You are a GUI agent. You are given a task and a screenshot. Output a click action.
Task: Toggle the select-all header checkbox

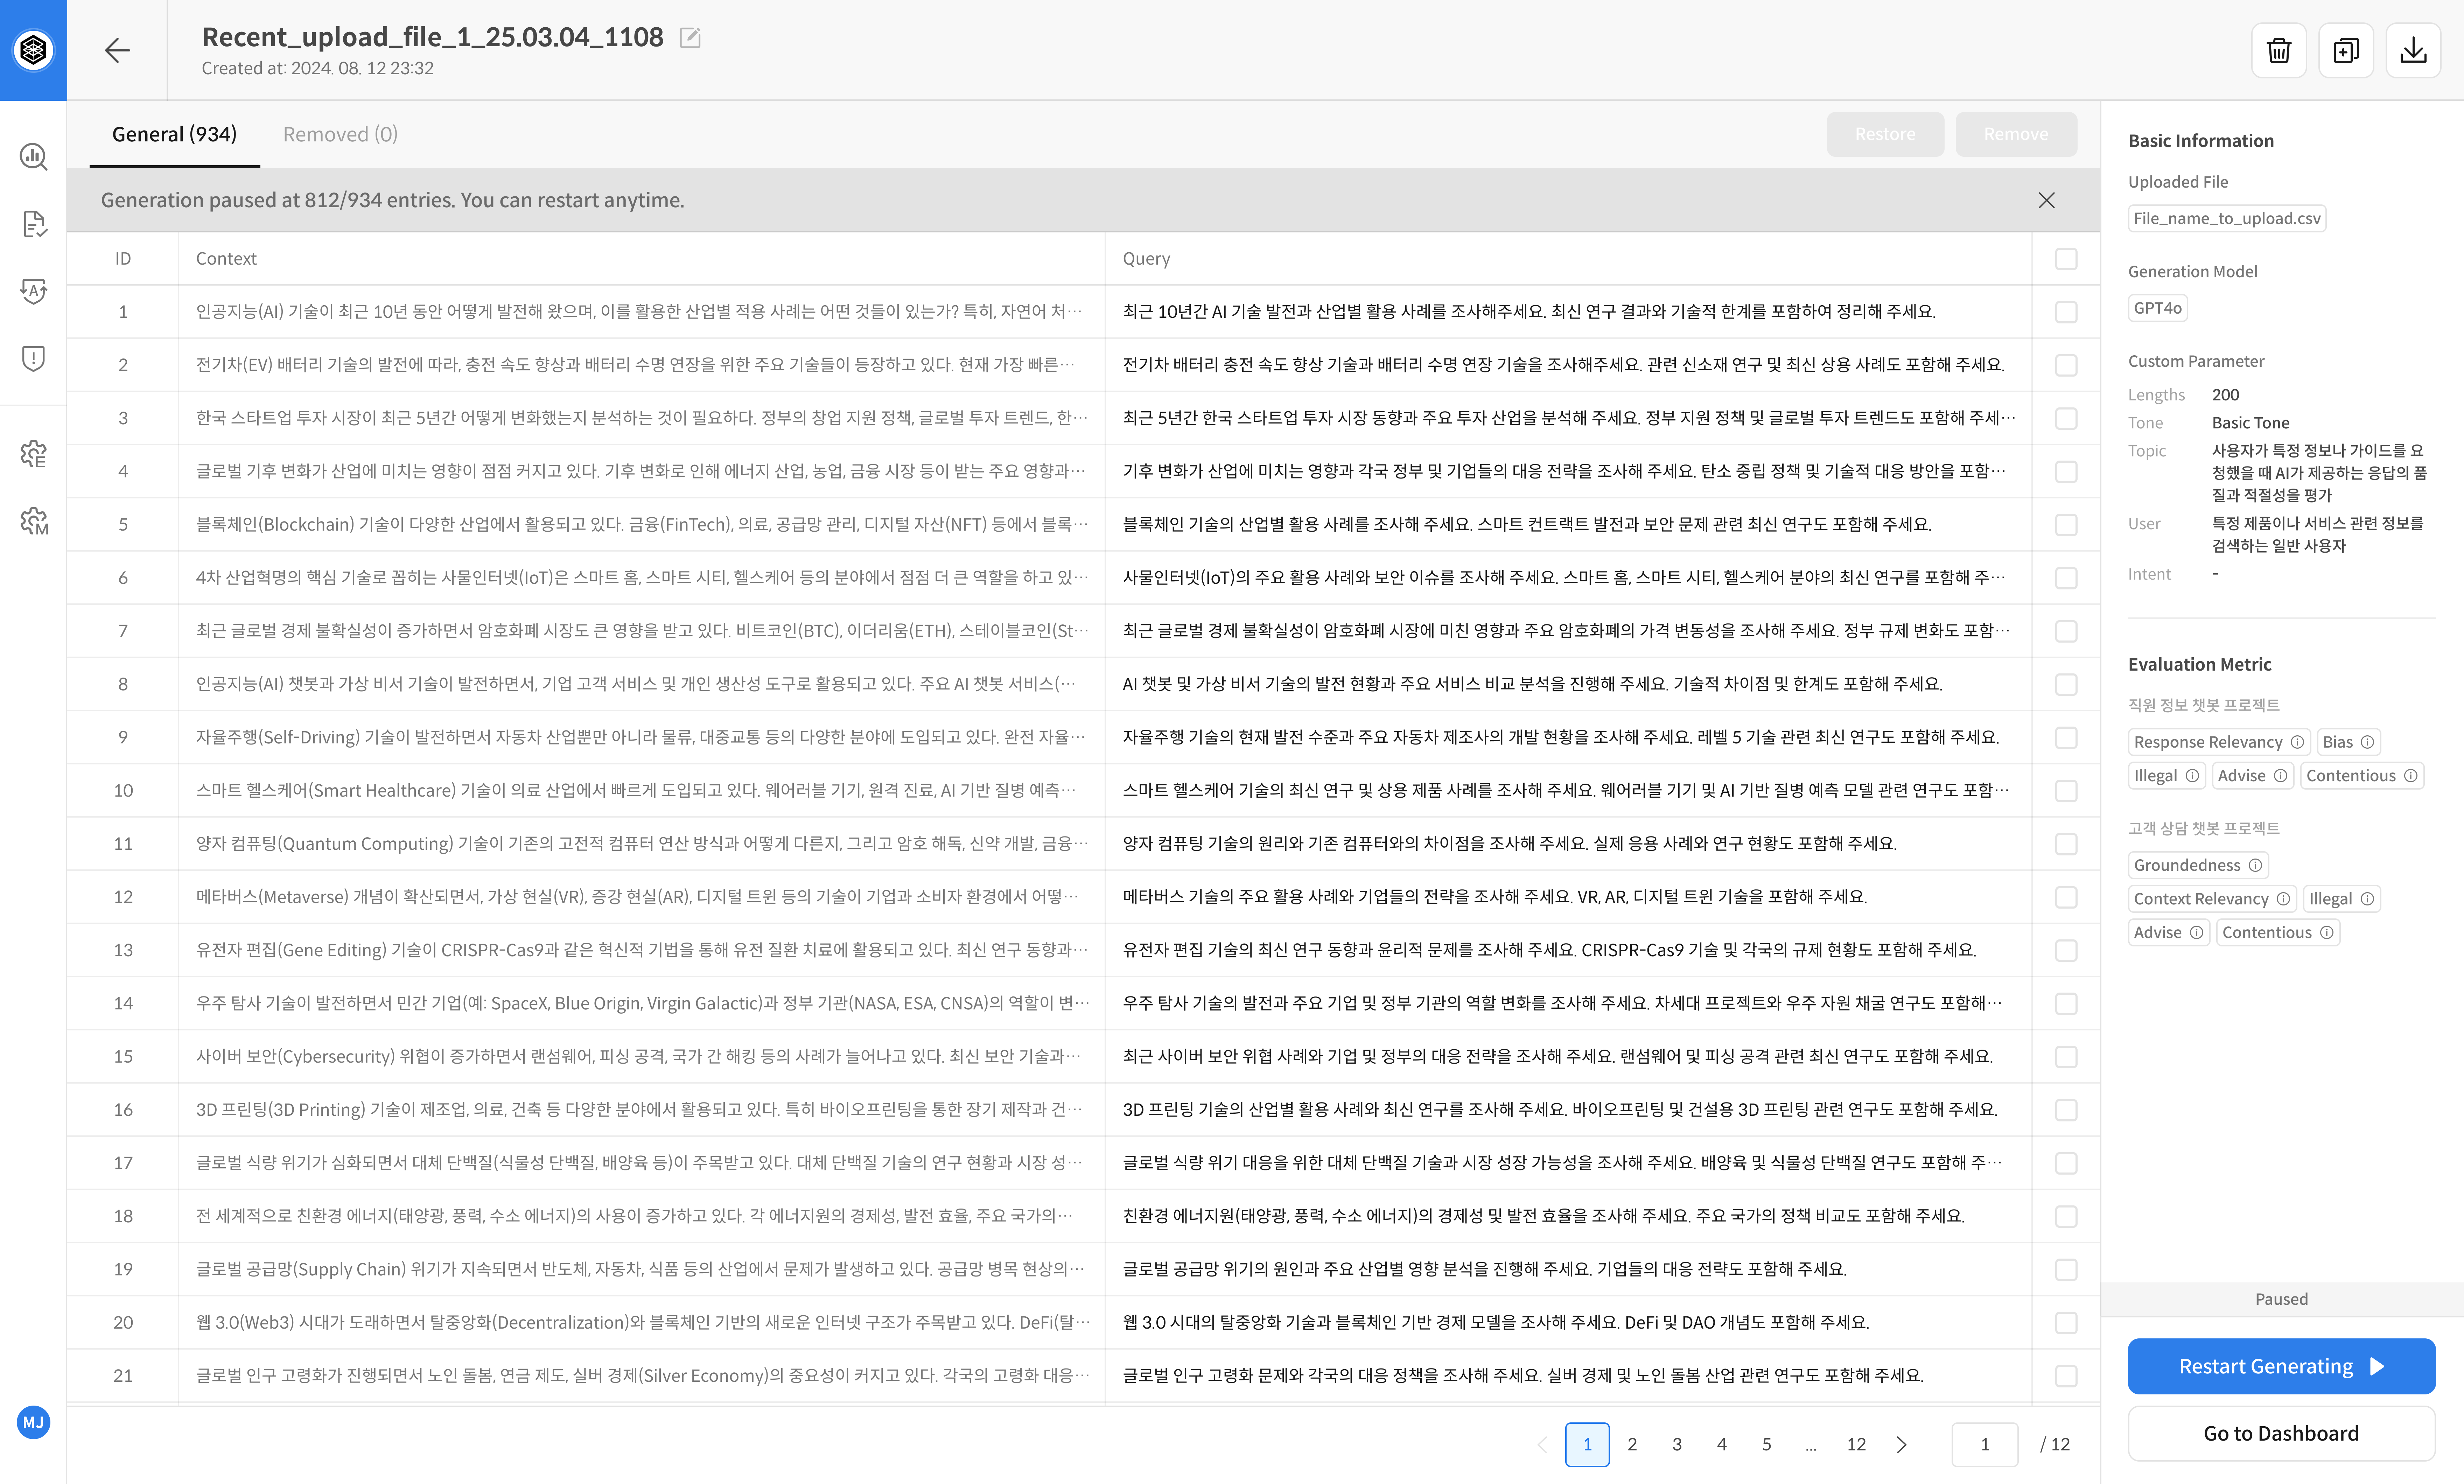tap(2066, 259)
